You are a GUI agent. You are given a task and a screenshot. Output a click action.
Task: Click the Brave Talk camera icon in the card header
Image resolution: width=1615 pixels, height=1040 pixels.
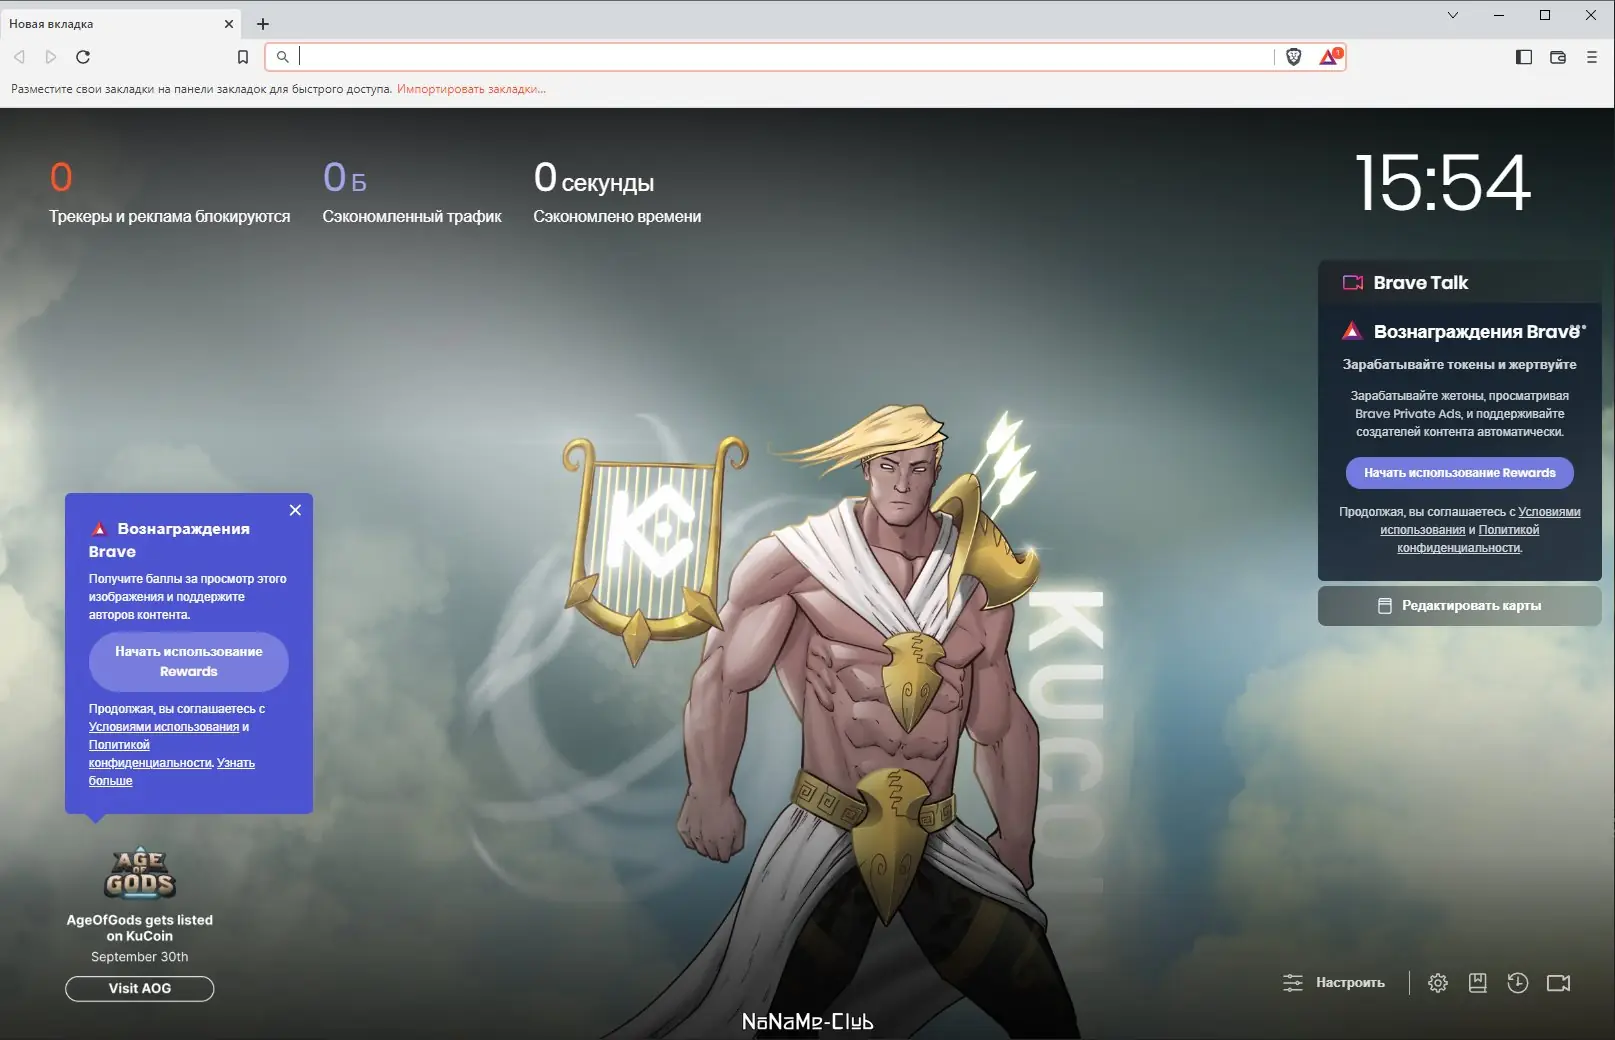pos(1353,282)
